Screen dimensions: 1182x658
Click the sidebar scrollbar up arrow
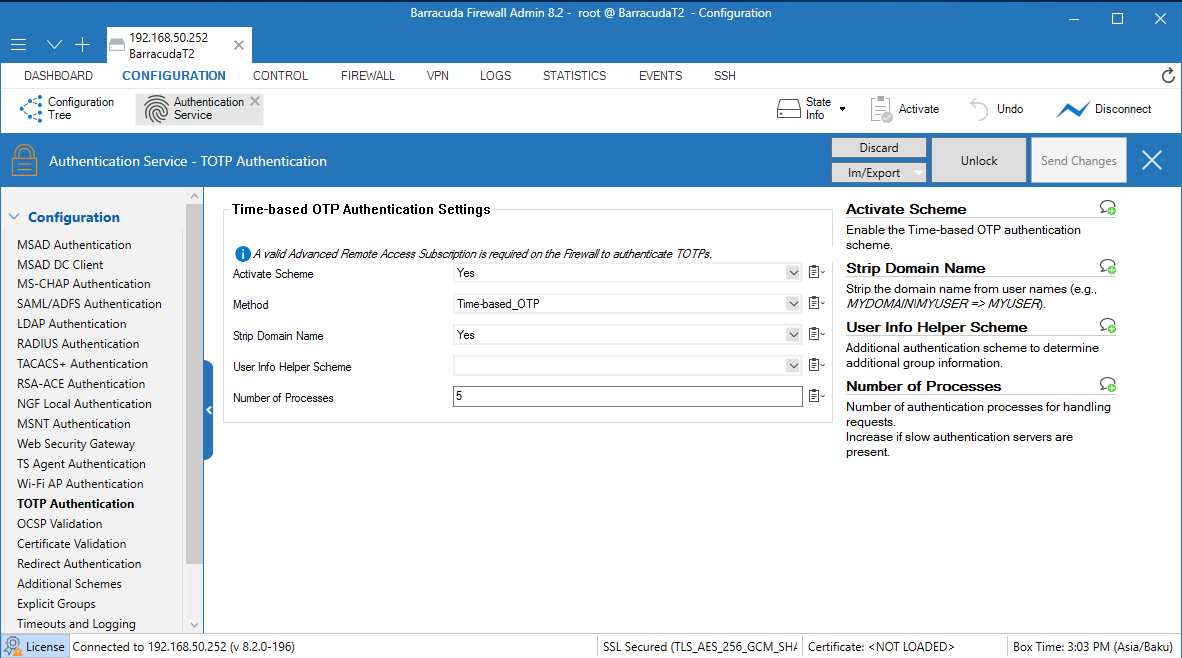pos(194,196)
